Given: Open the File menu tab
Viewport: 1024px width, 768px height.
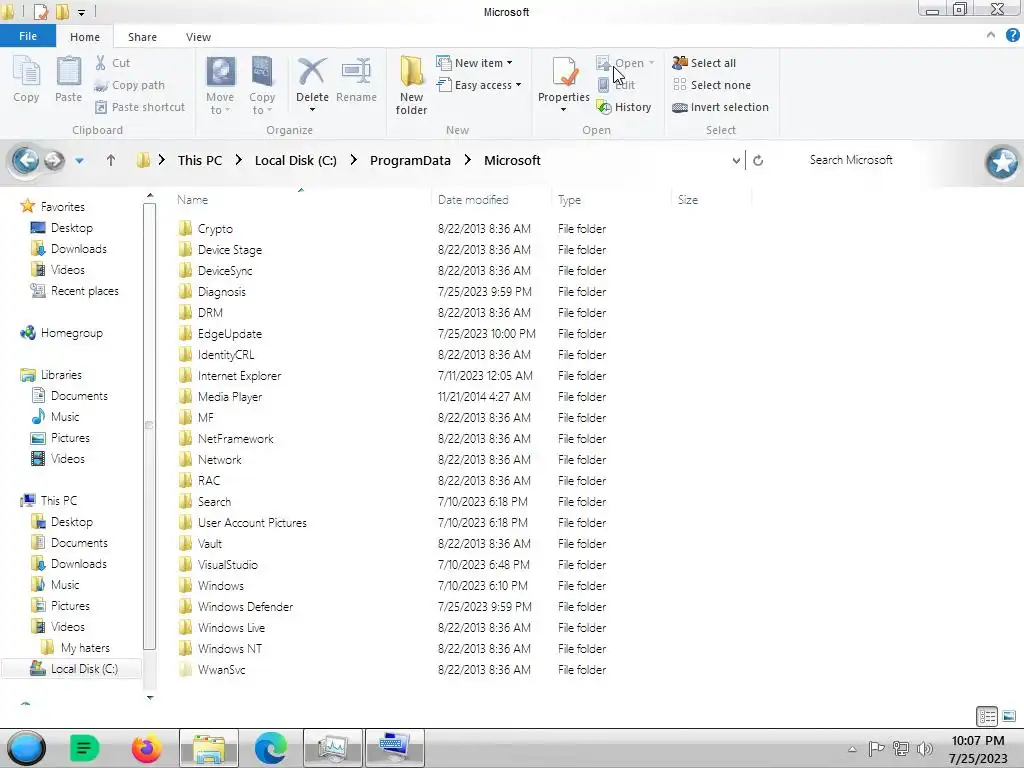Looking at the screenshot, I should click(28, 36).
